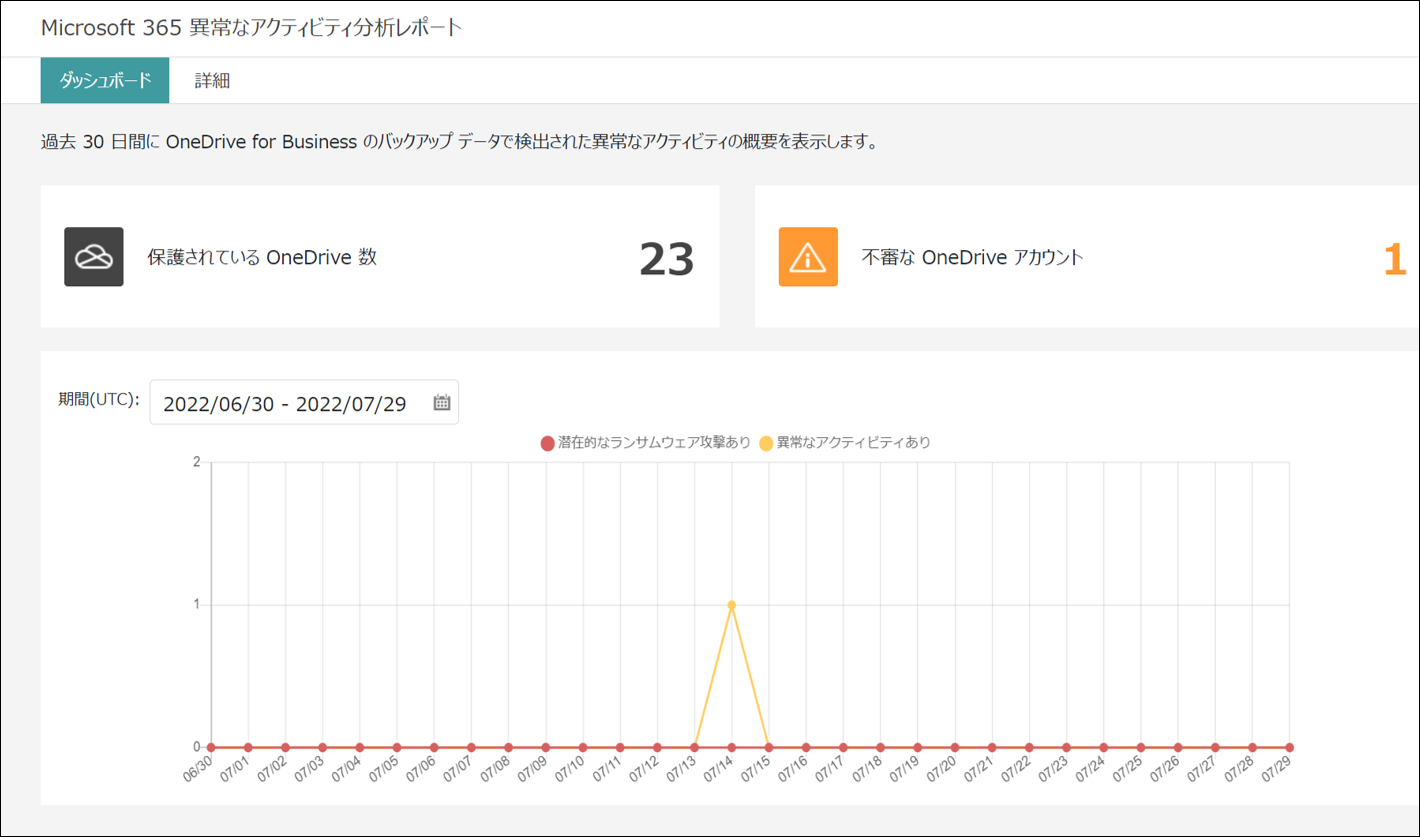Click the red data point at 07/25
The image size is (1420, 837).
[1141, 747]
